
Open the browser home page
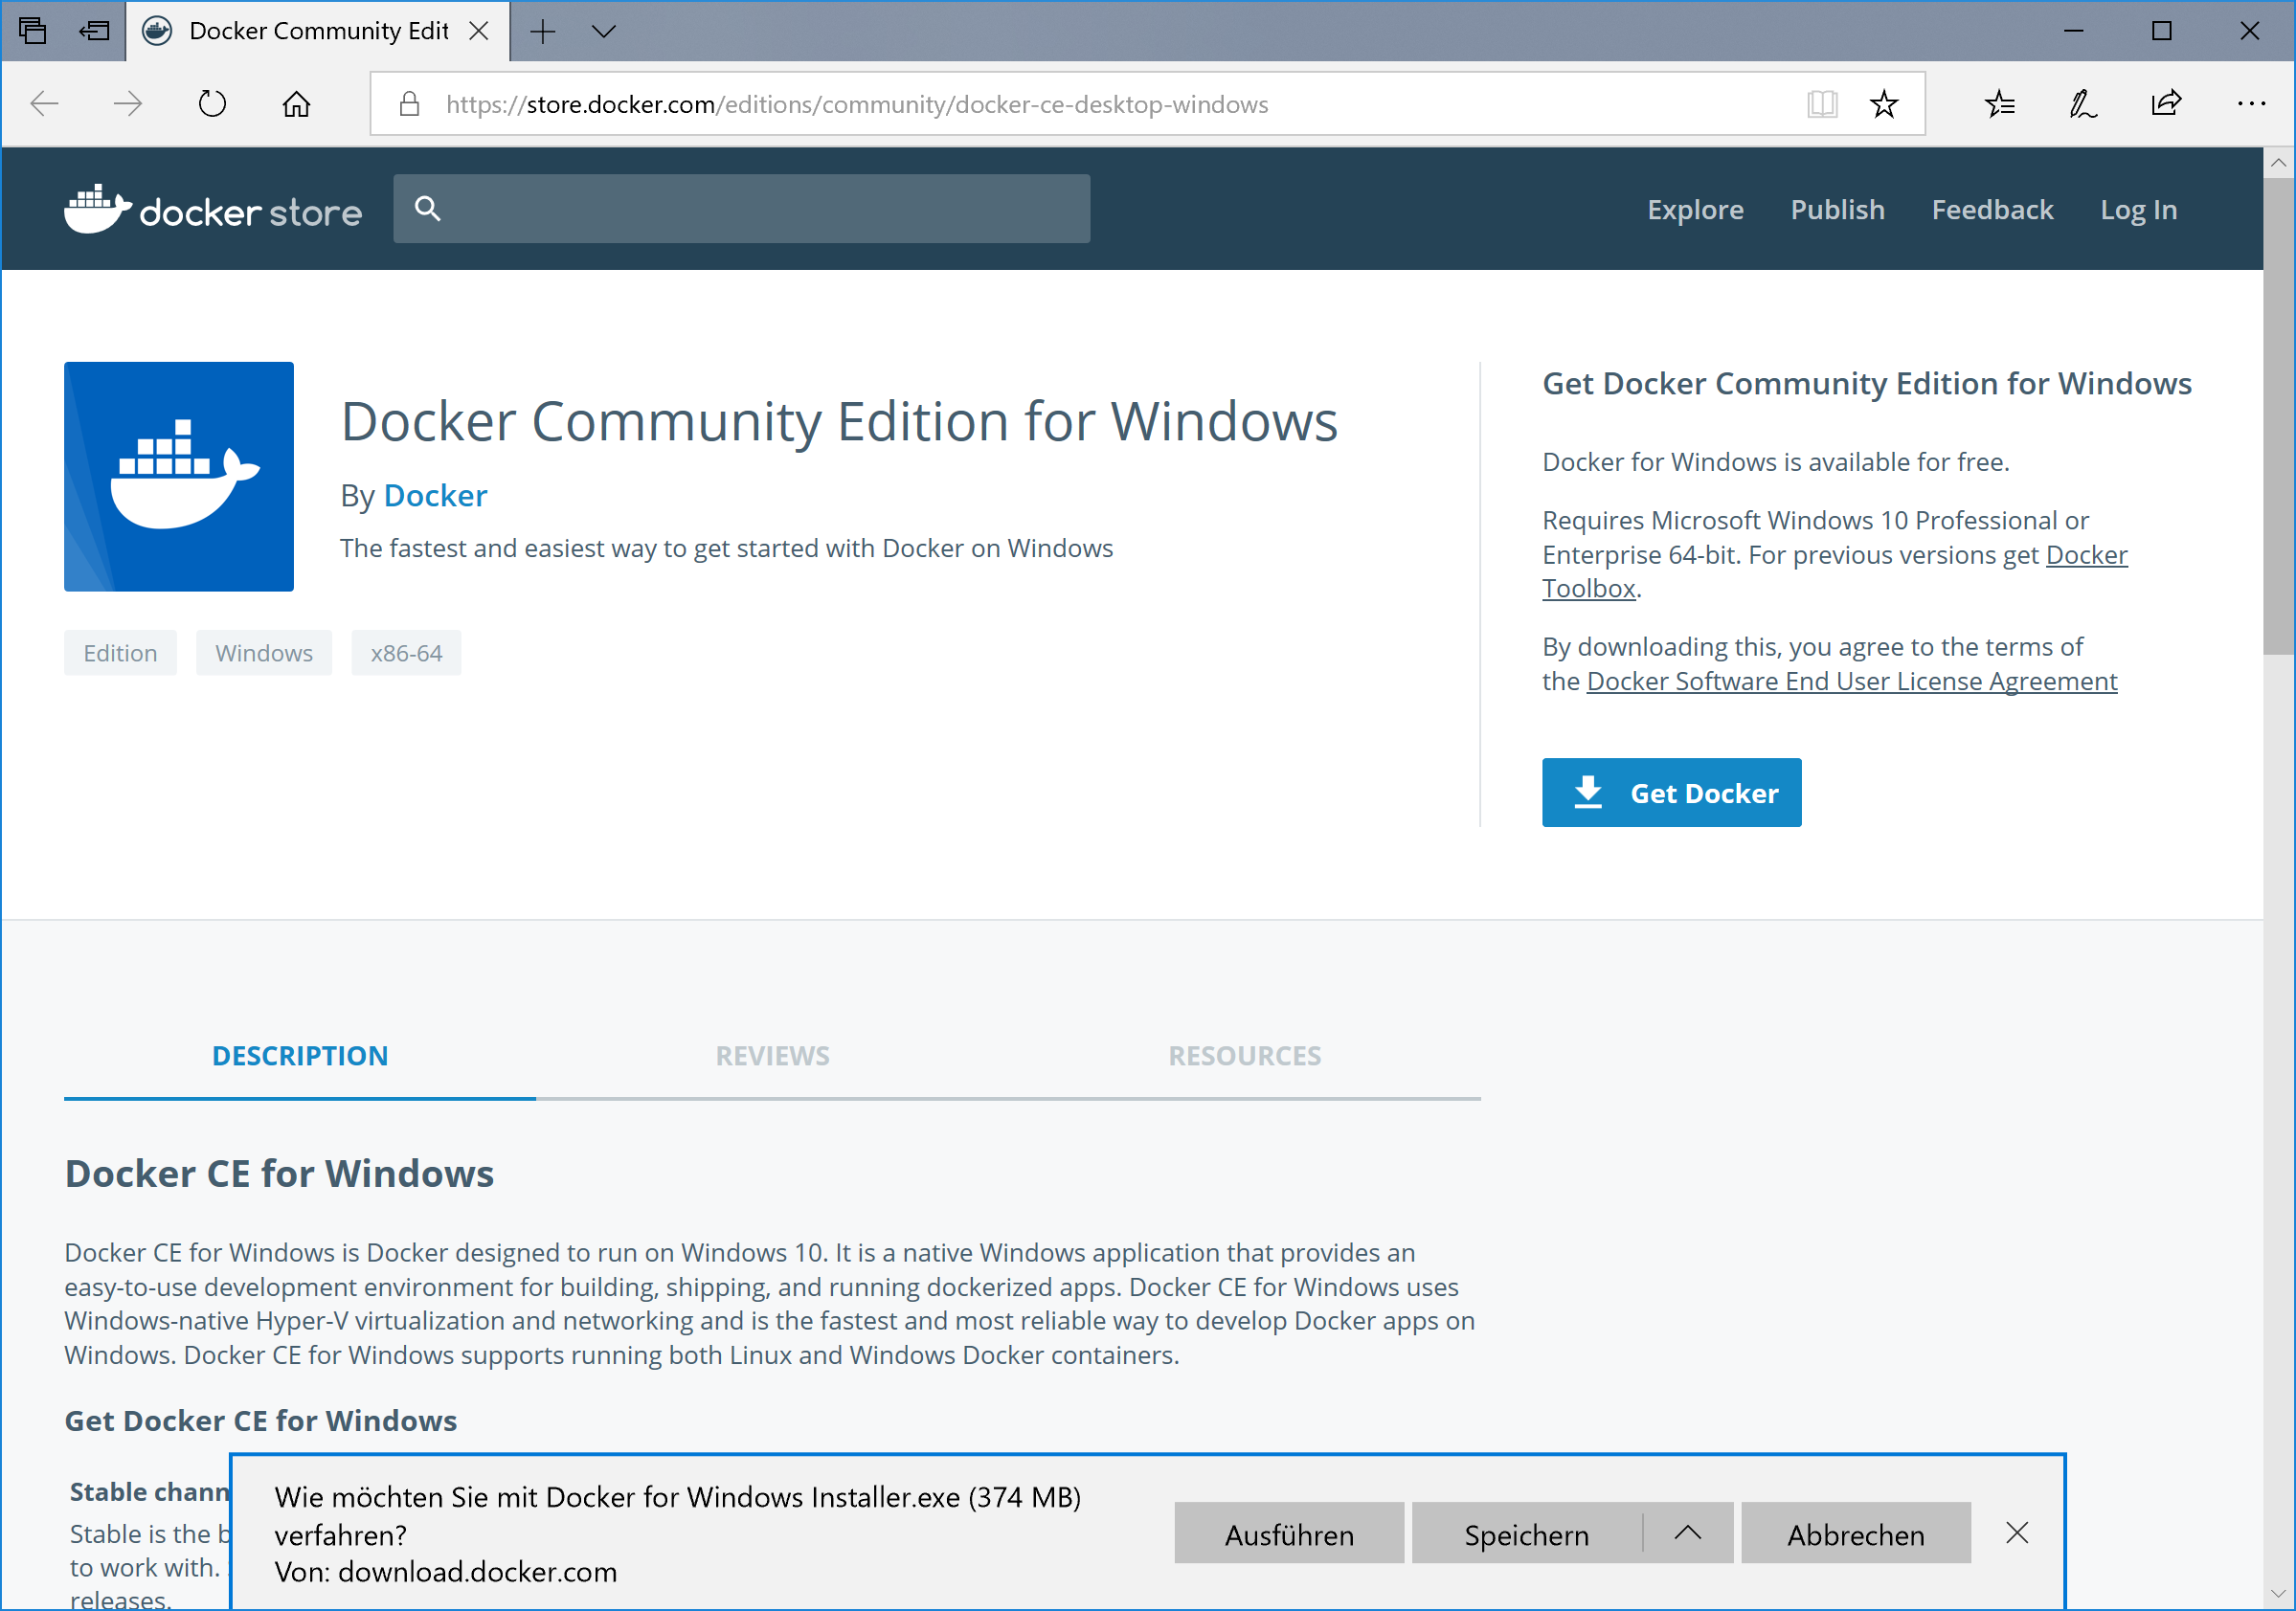click(295, 103)
